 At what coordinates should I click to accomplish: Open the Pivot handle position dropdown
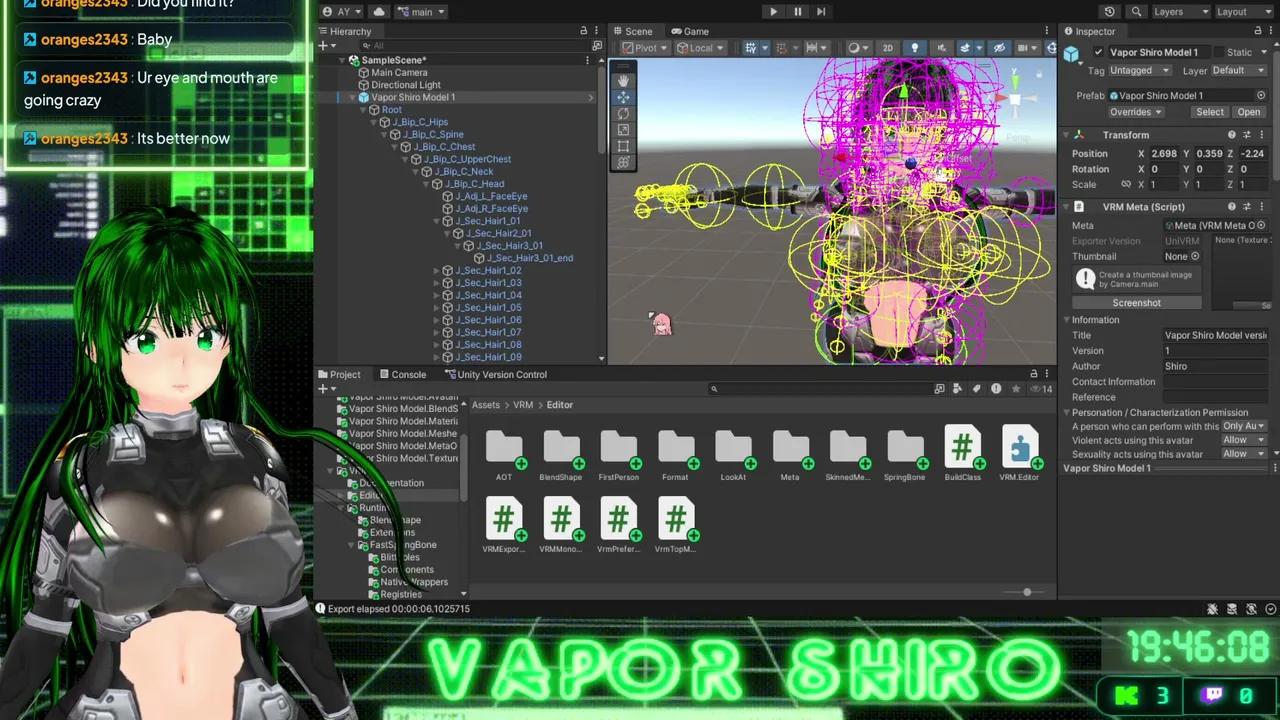coord(645,48)
